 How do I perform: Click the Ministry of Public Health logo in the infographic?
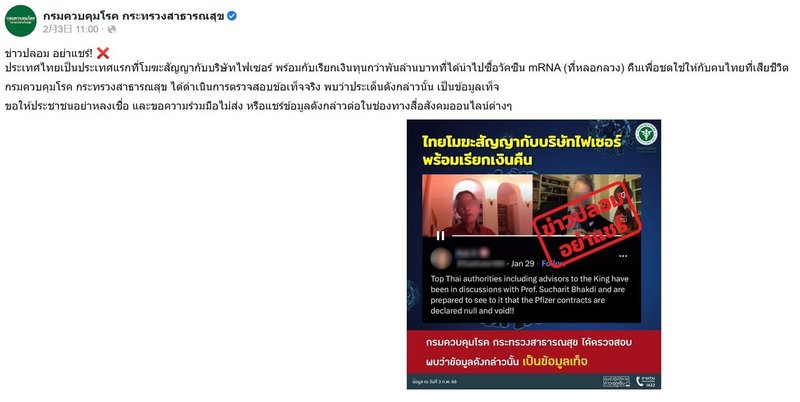(646, 135)
